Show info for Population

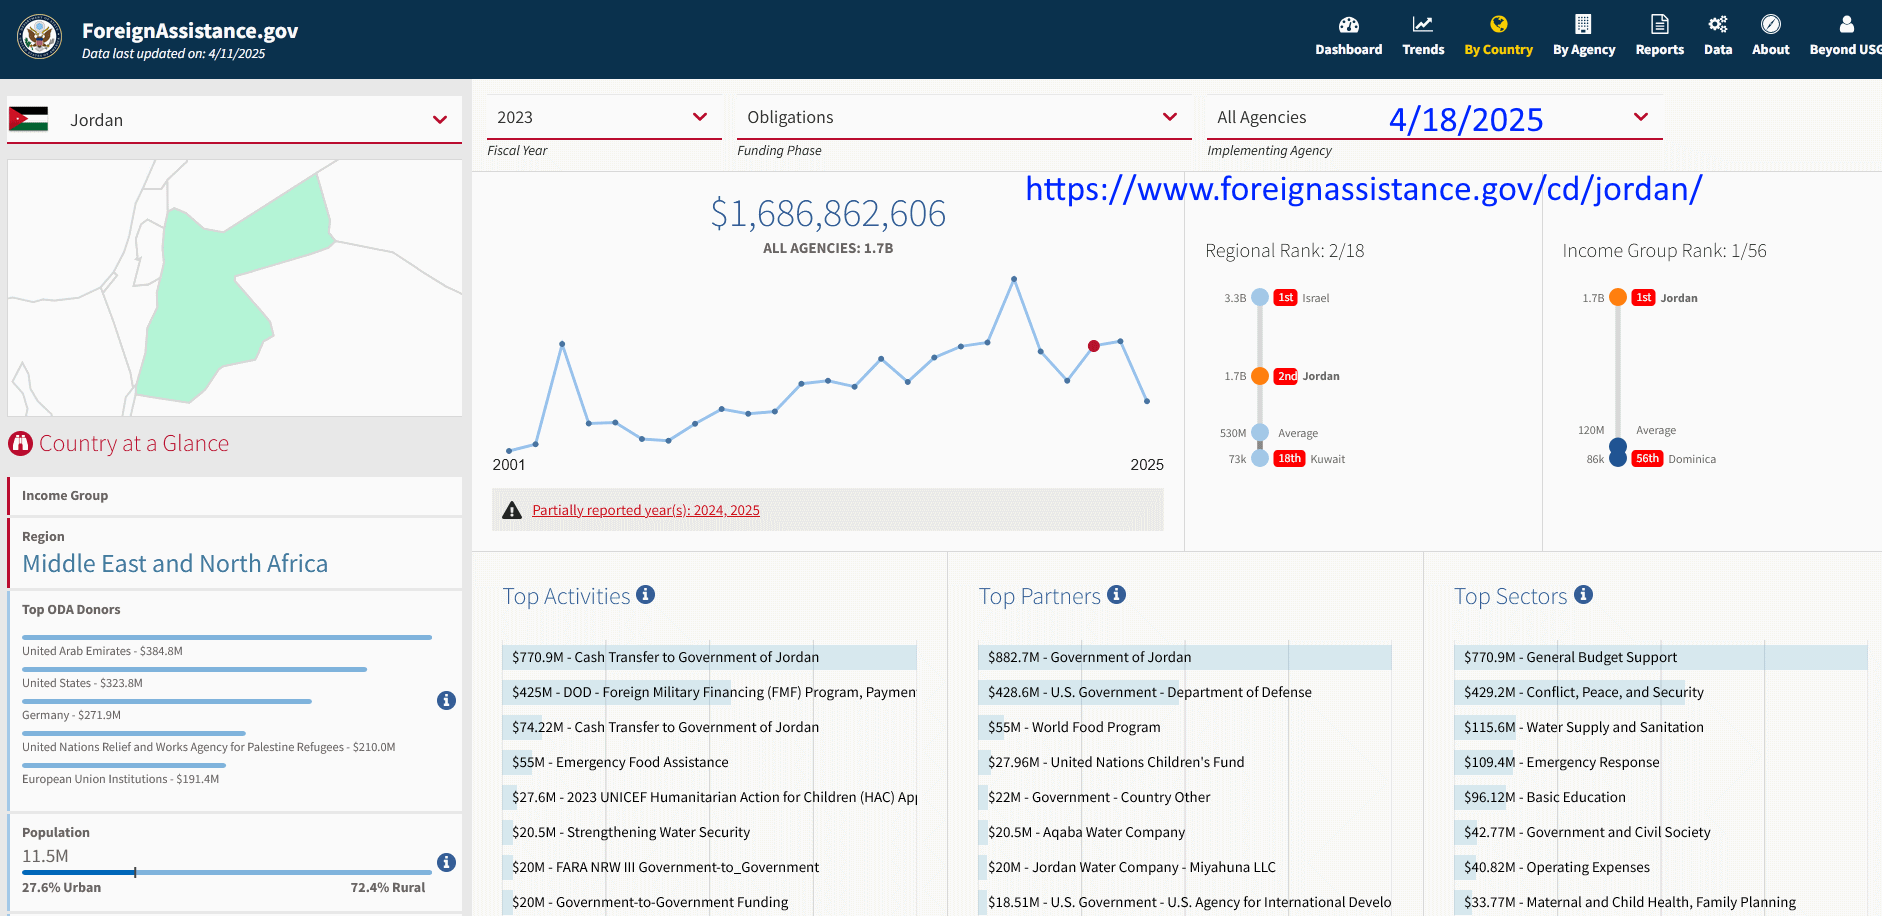click(x=447, y=862)
